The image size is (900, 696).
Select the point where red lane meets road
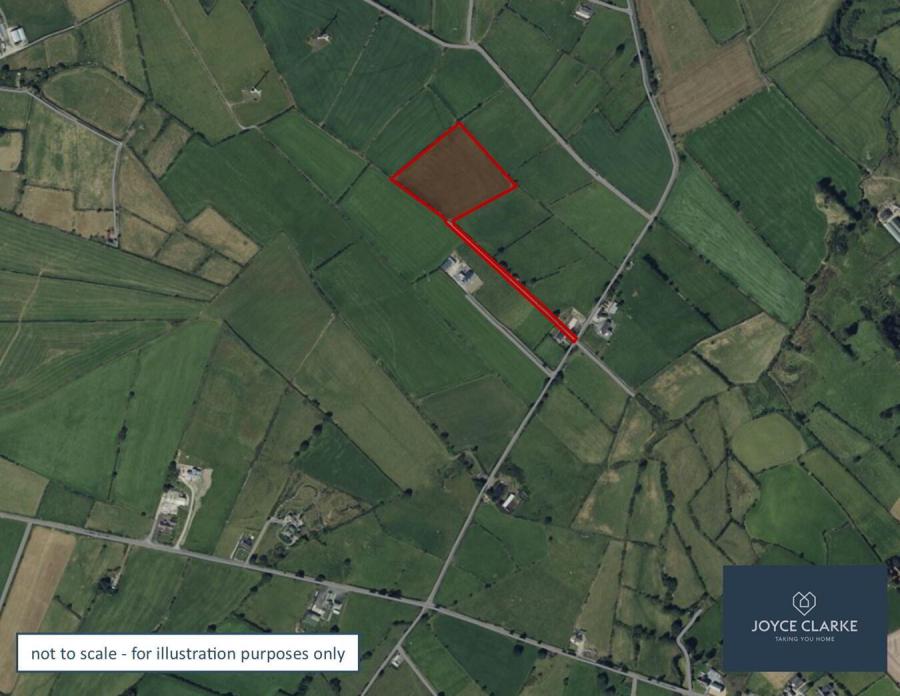coord(573,340)
